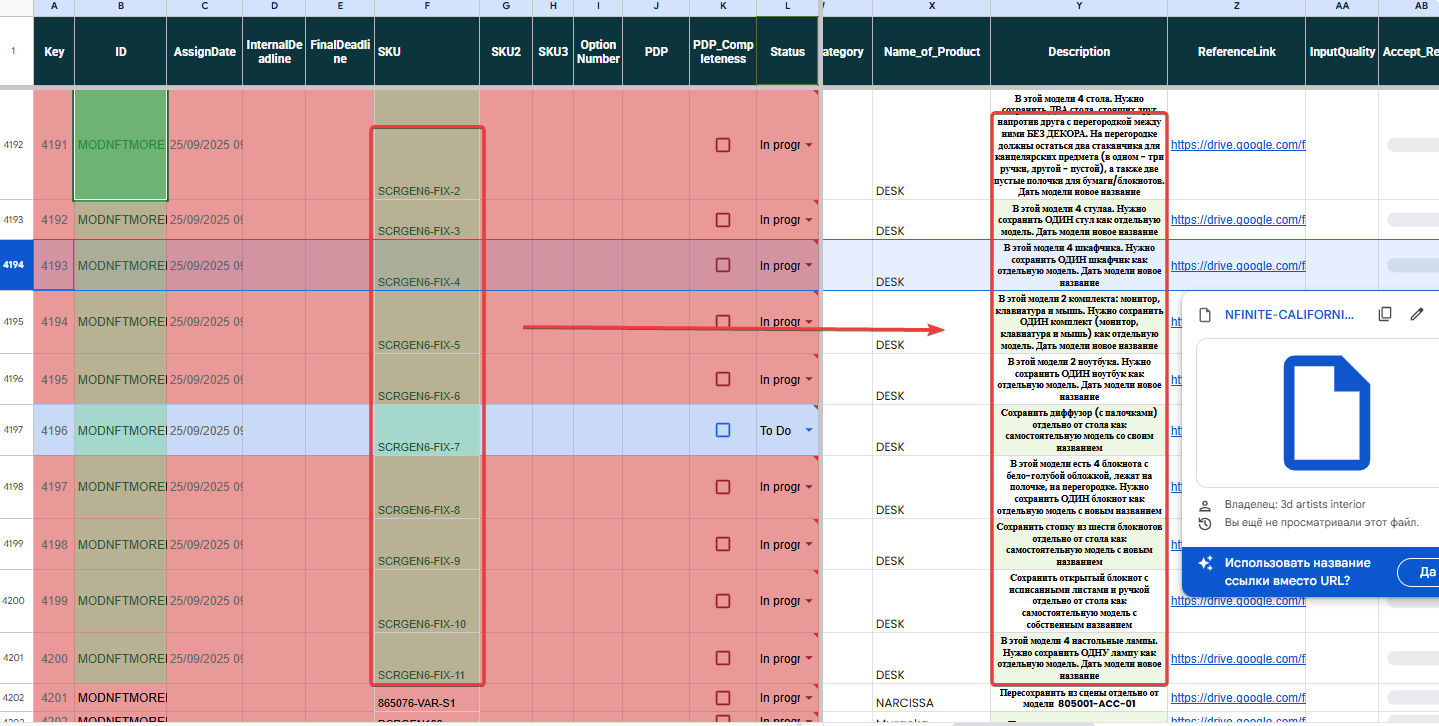
Task: Edit the link with the pencil icon
Action: (1417, 314)
